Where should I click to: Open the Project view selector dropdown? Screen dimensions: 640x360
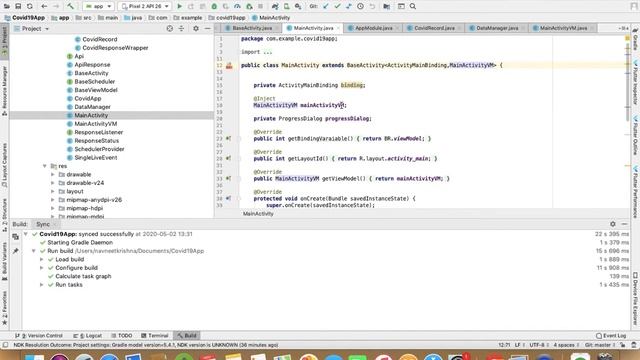click(31, 29)
